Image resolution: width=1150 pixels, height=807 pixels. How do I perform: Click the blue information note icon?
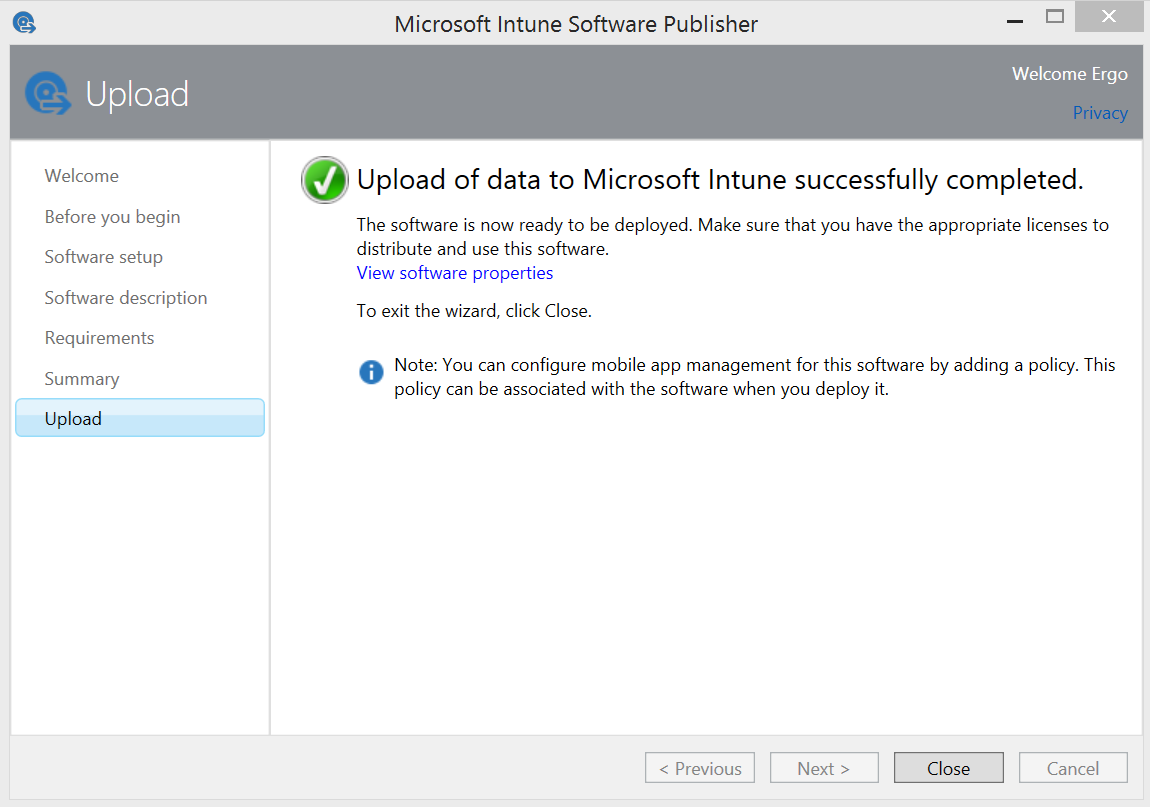click(x=371, y=372)
